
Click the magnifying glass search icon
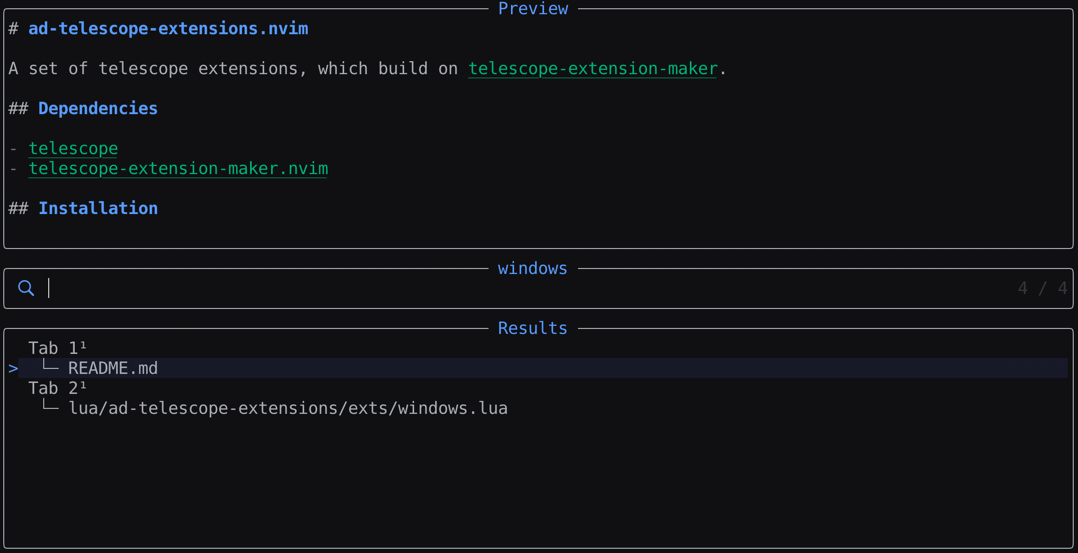(x=26, y=288)
